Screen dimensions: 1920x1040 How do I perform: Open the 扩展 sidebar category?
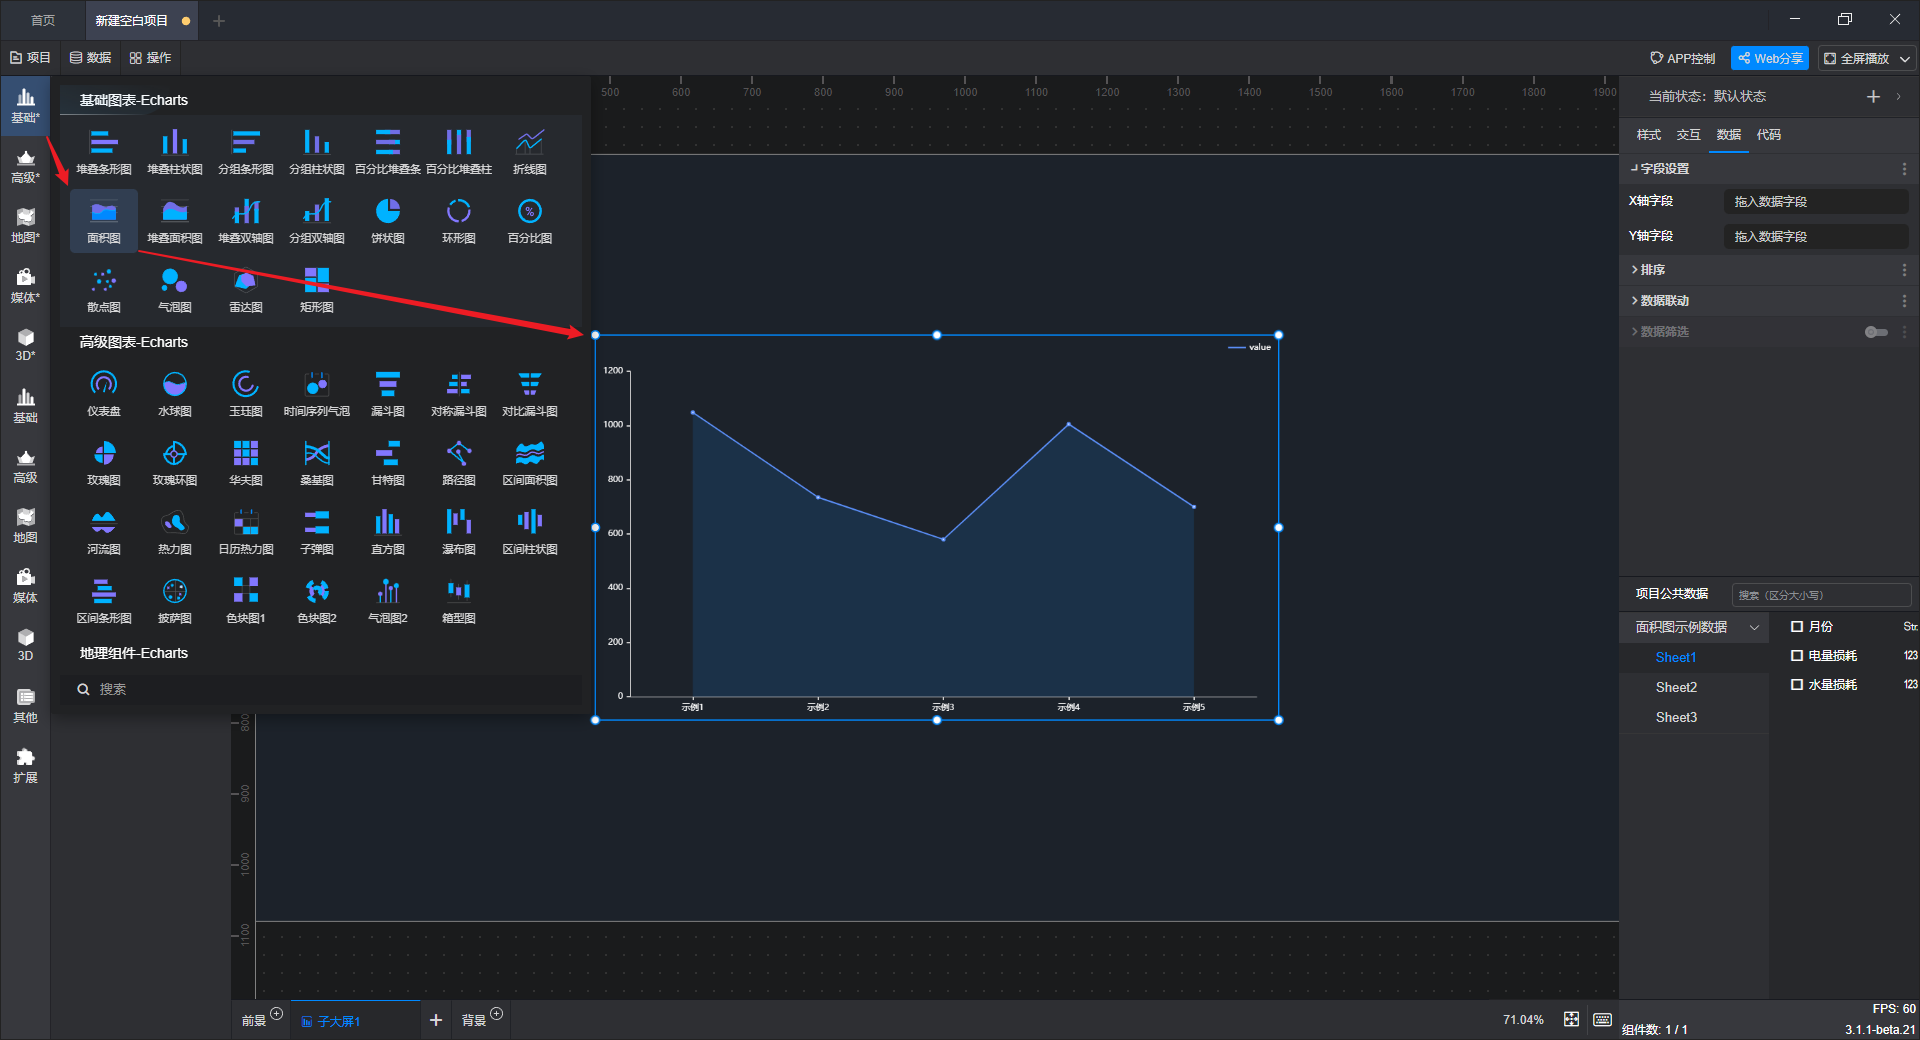tap(26, 767)
